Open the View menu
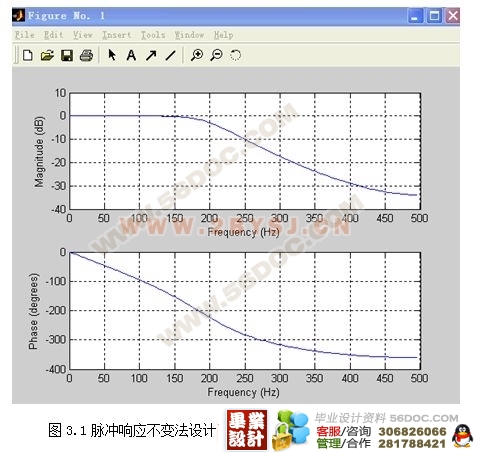Viewport: 478px width, 452px height. coord(83,35)
